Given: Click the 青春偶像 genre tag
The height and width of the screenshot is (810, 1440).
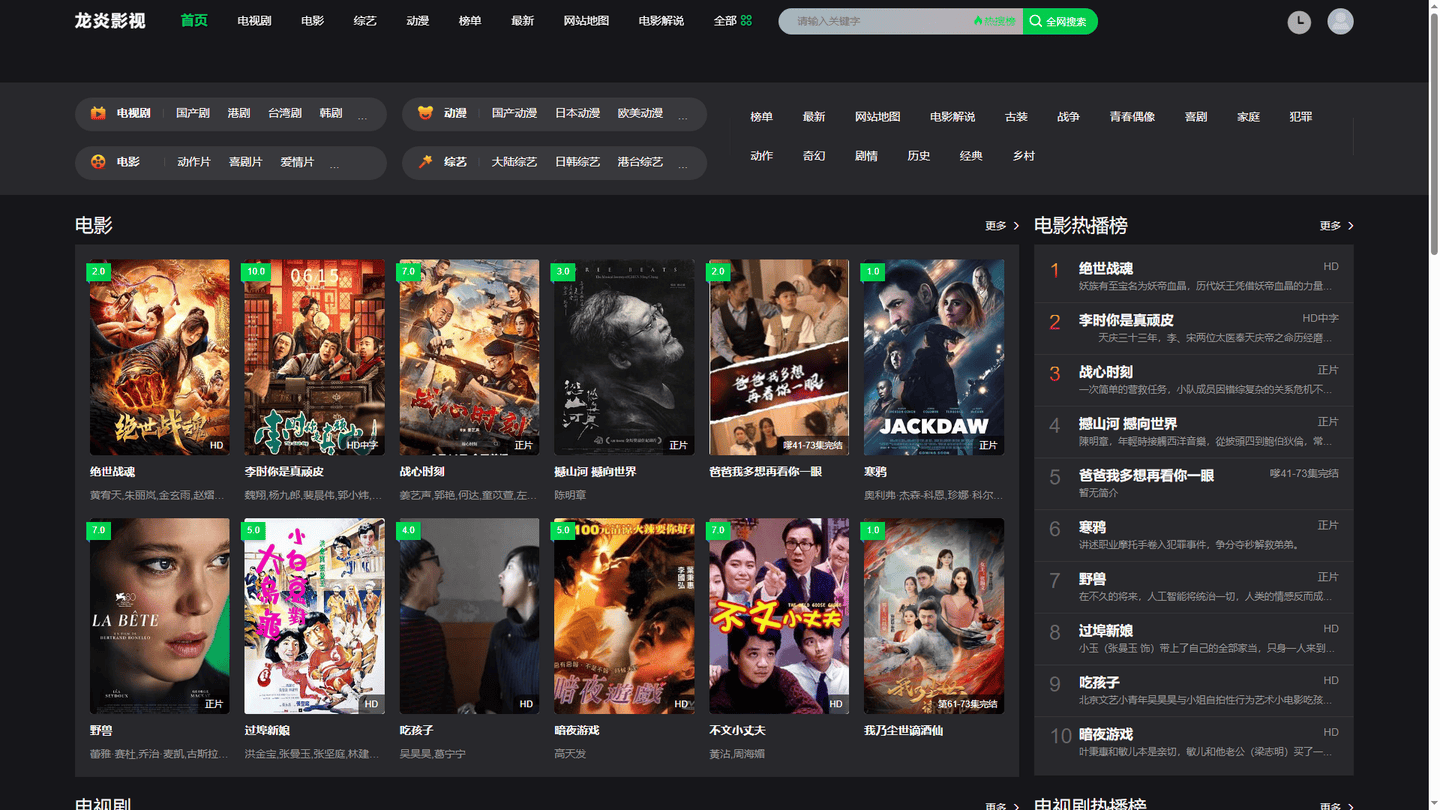Looking at the screenshot, I should coord(1132,117).
